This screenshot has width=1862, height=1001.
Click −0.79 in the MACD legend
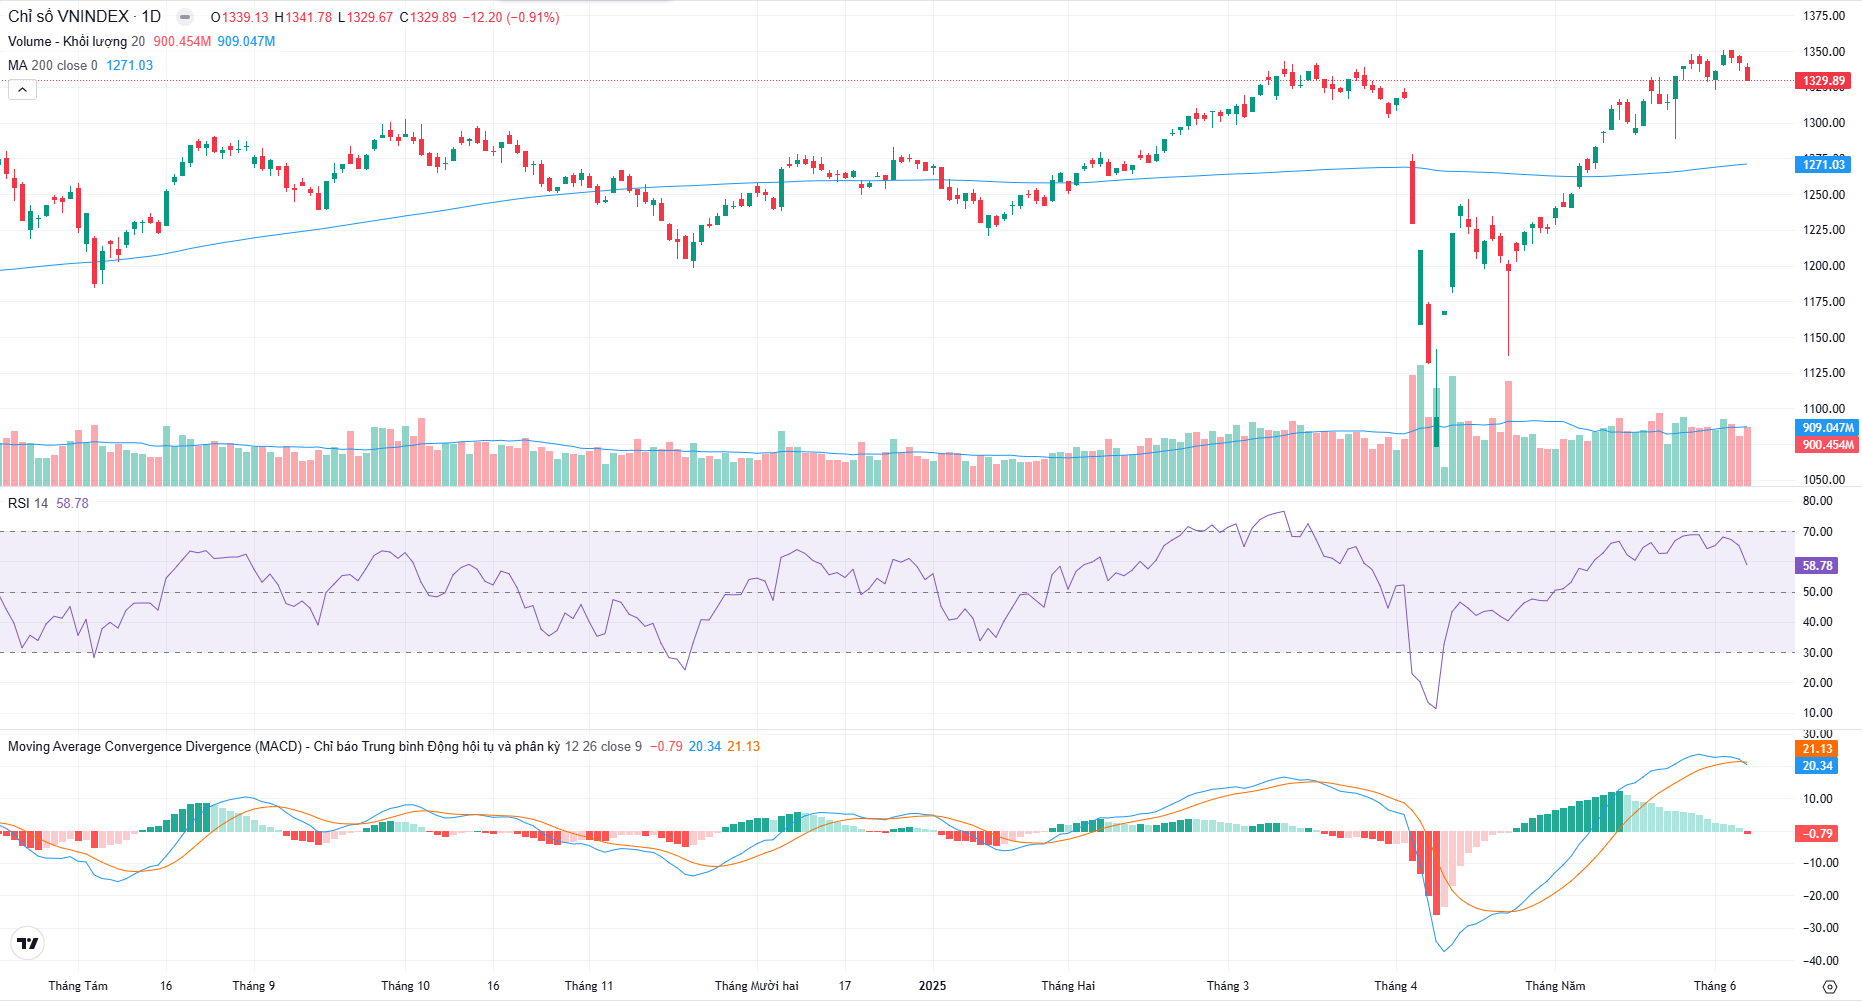click(666, 746)
